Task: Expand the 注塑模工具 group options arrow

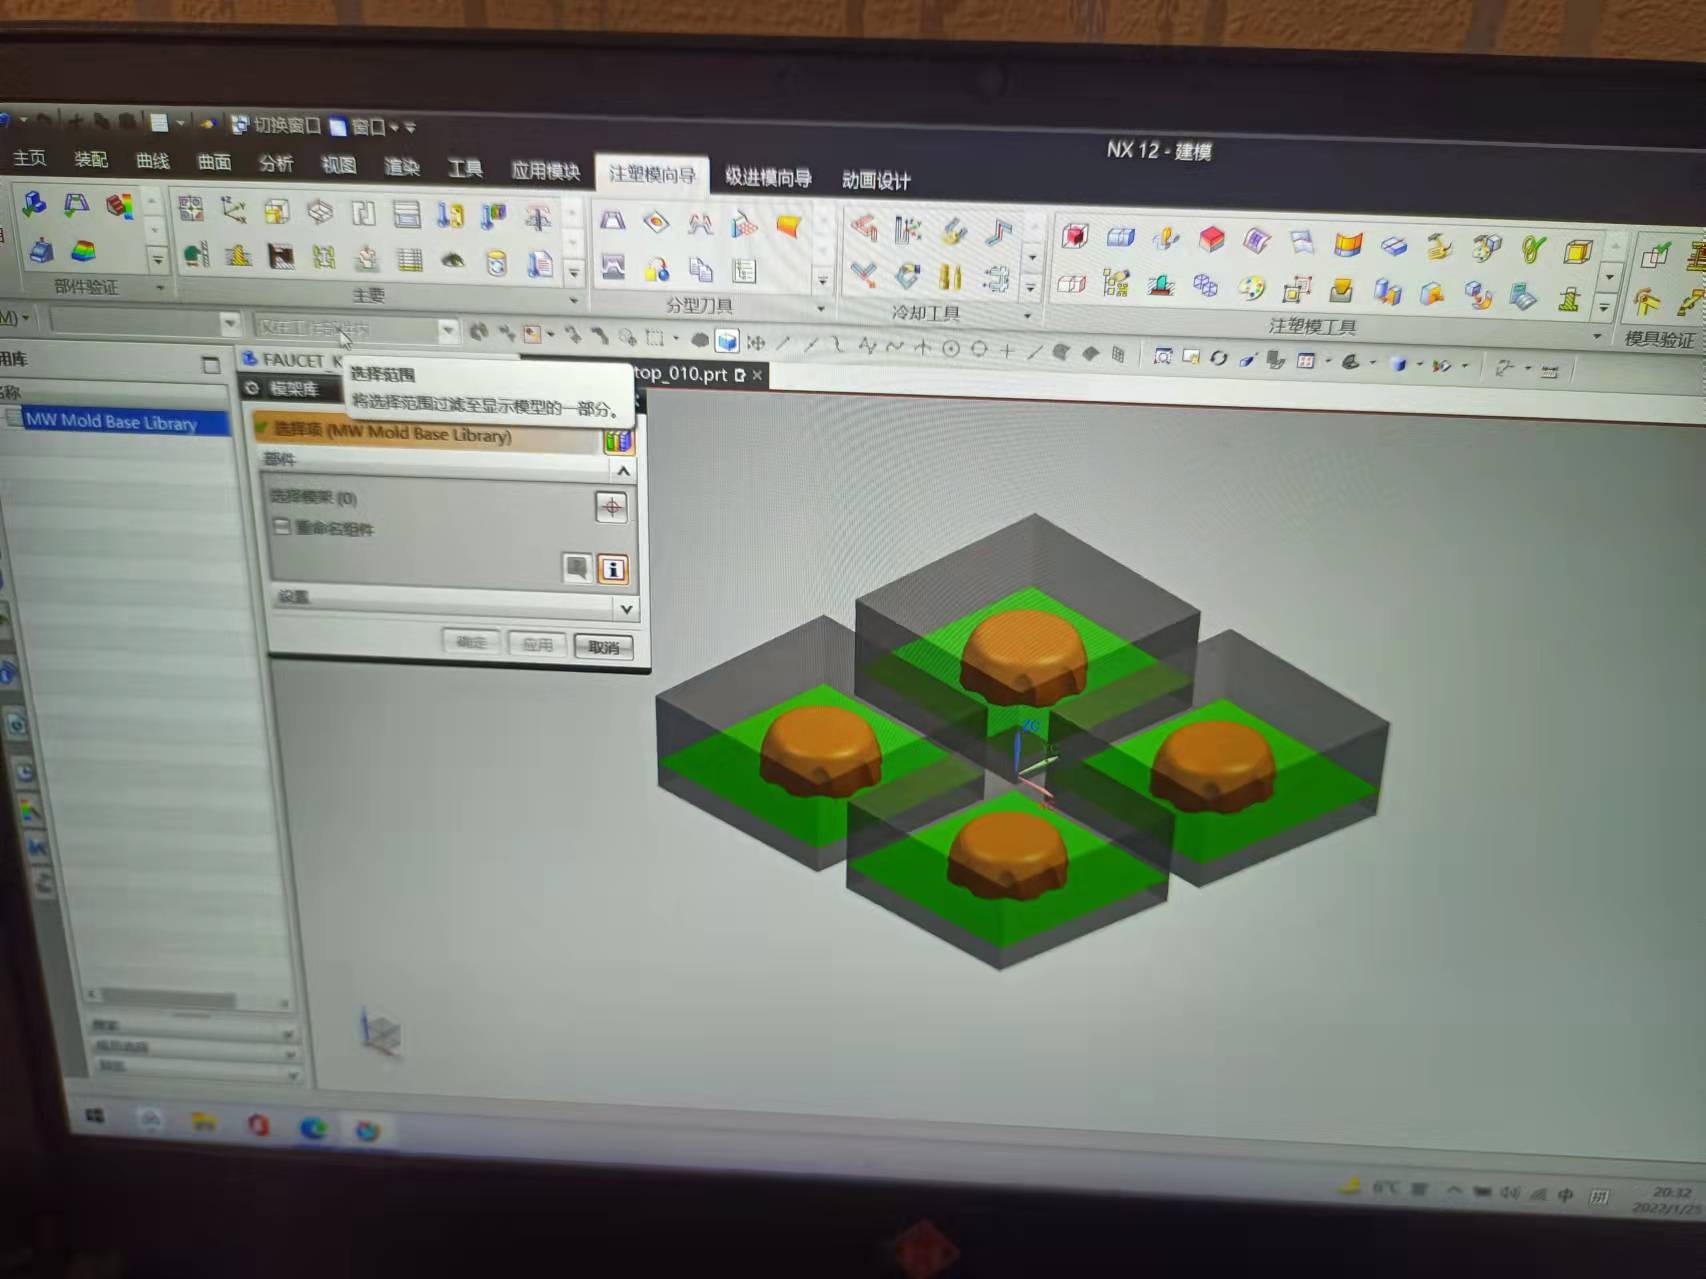Action: pyautogui.click(x=1597, y=336)
